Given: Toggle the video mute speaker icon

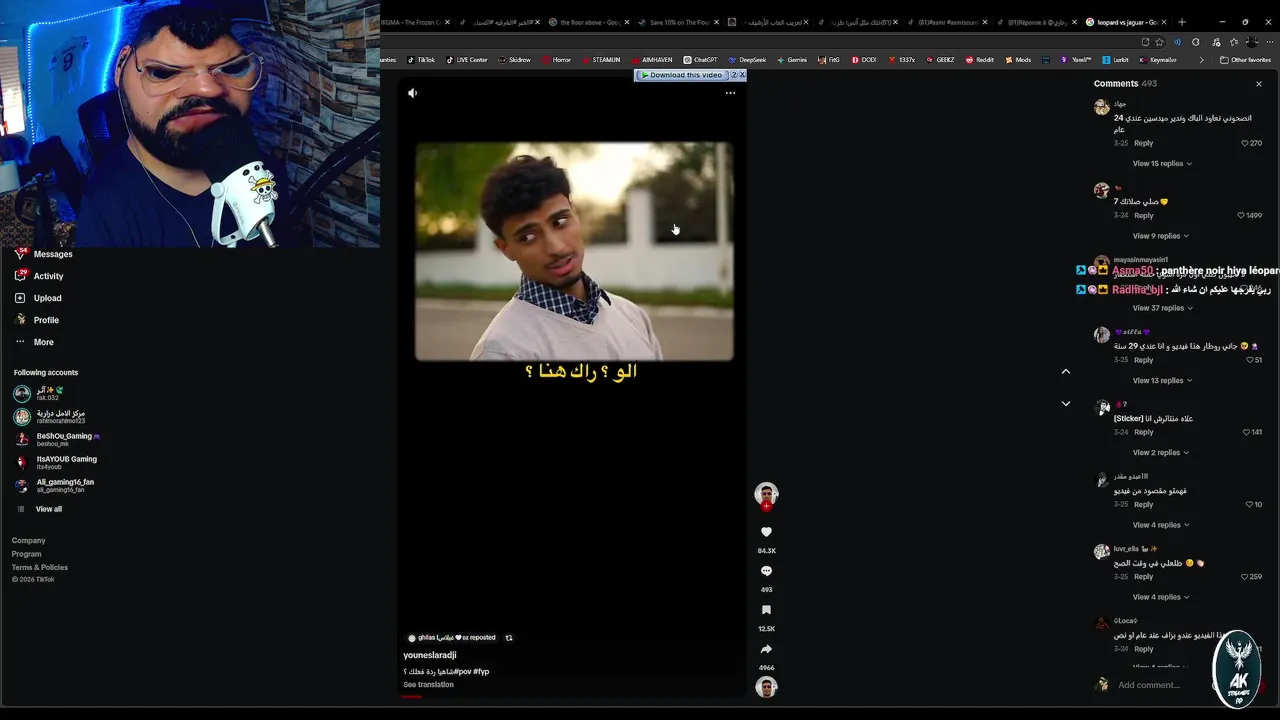Looking at the screenshot, I should 412,93.
